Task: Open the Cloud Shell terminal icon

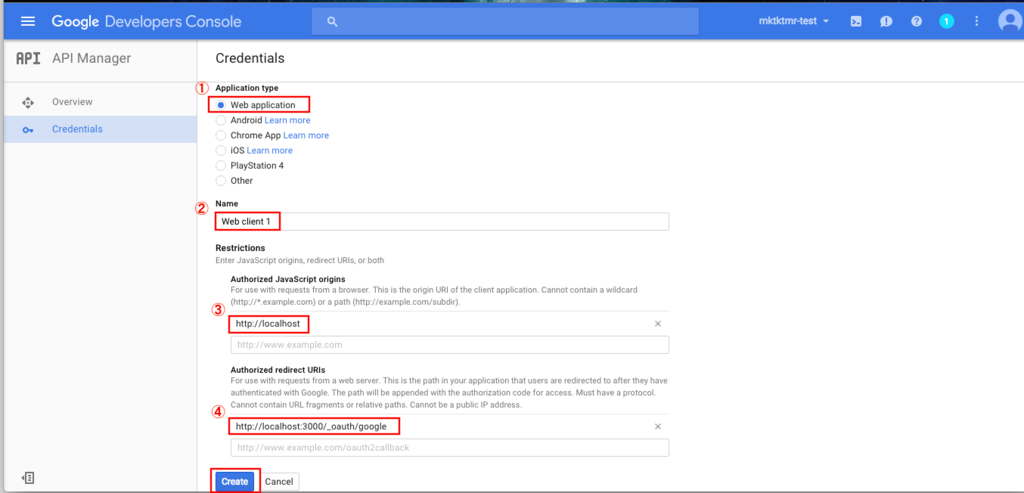Action: tap(856, 22)
